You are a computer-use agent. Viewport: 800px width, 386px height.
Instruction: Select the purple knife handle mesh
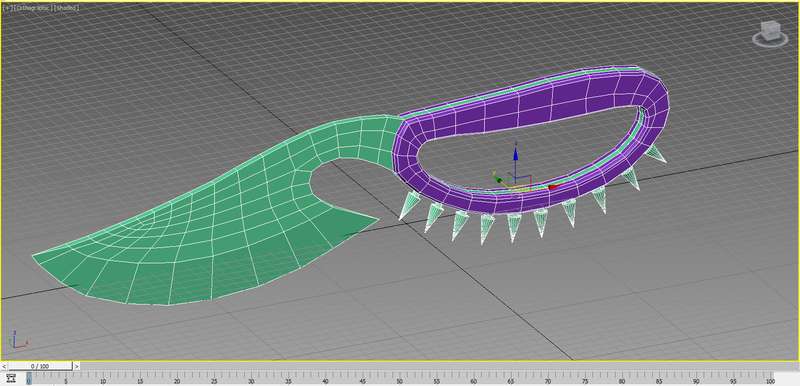tap(536, 102)
